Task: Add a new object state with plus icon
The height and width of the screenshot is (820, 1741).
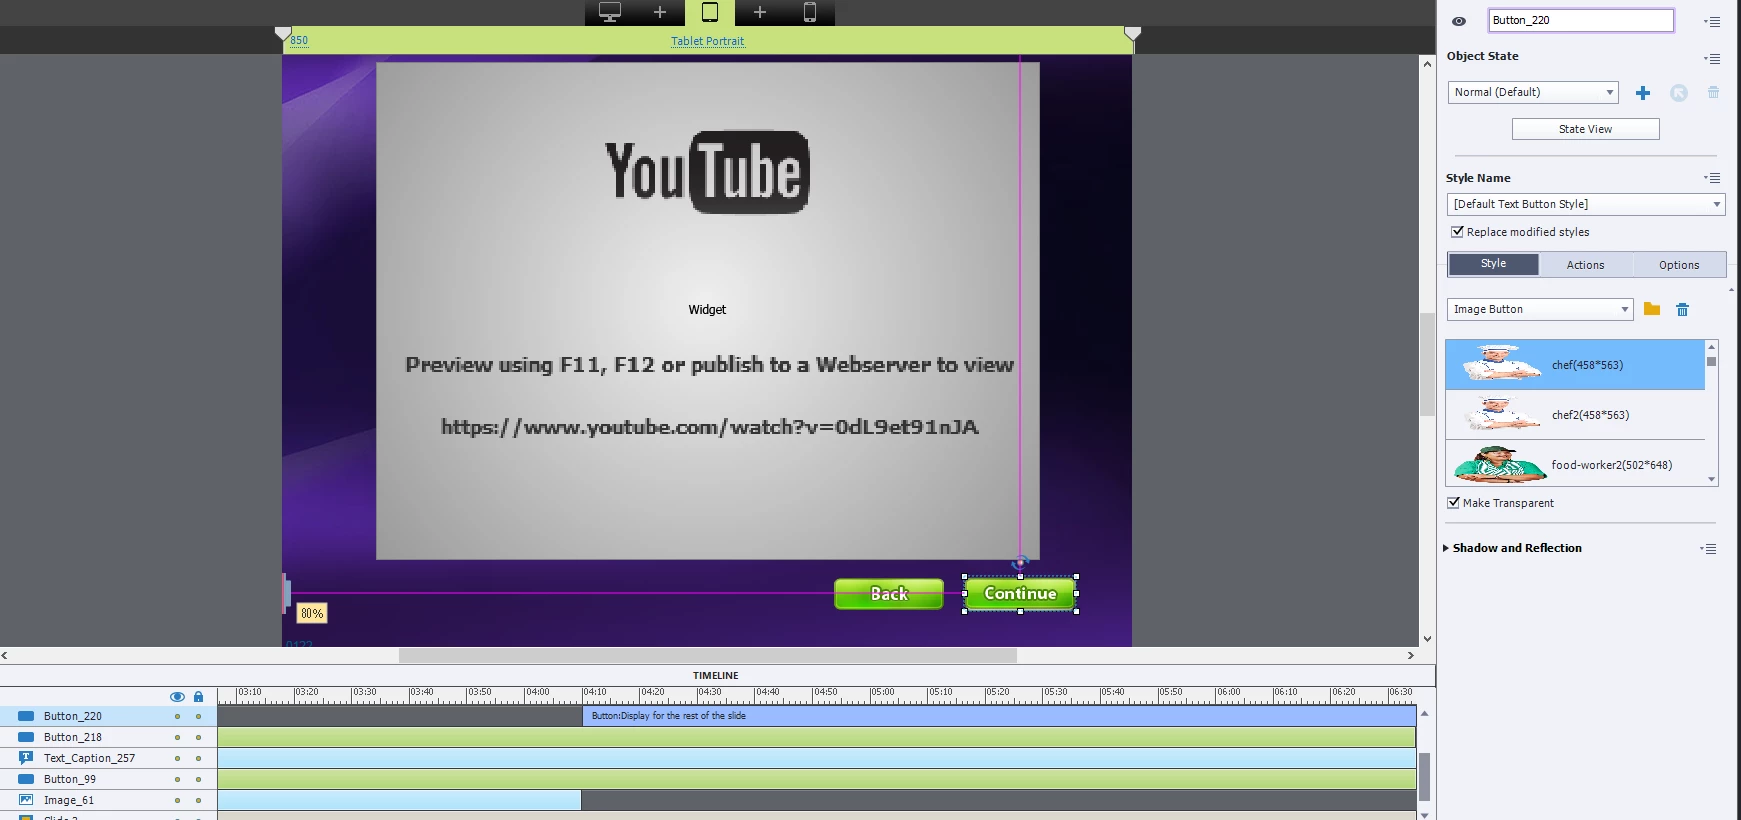Action: tap(1643, 93)
